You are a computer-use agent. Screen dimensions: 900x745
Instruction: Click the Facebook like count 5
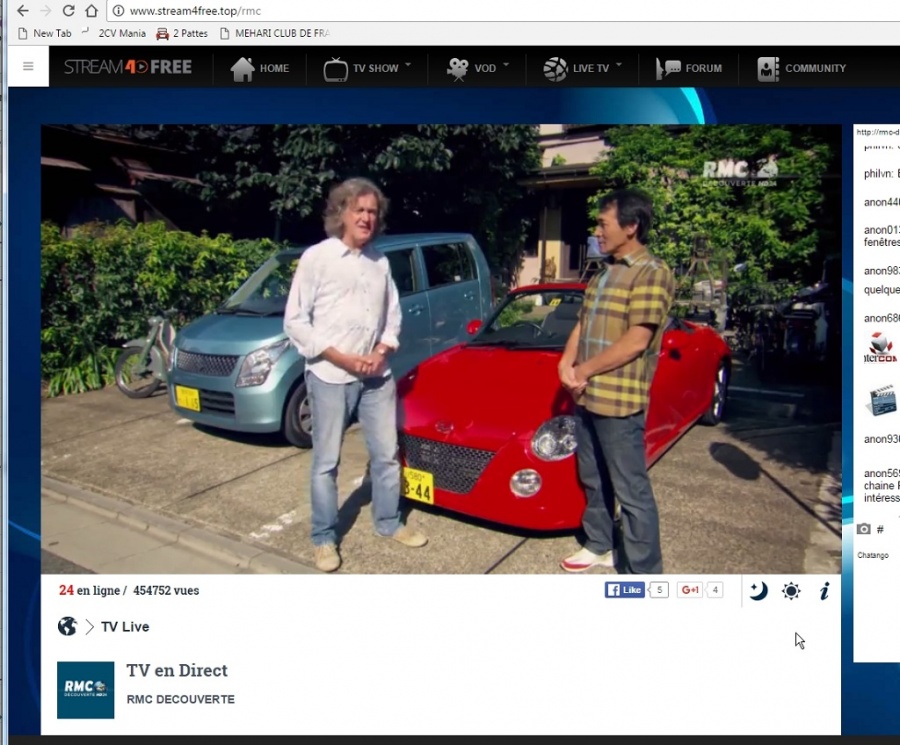click(x=660, y=589)
